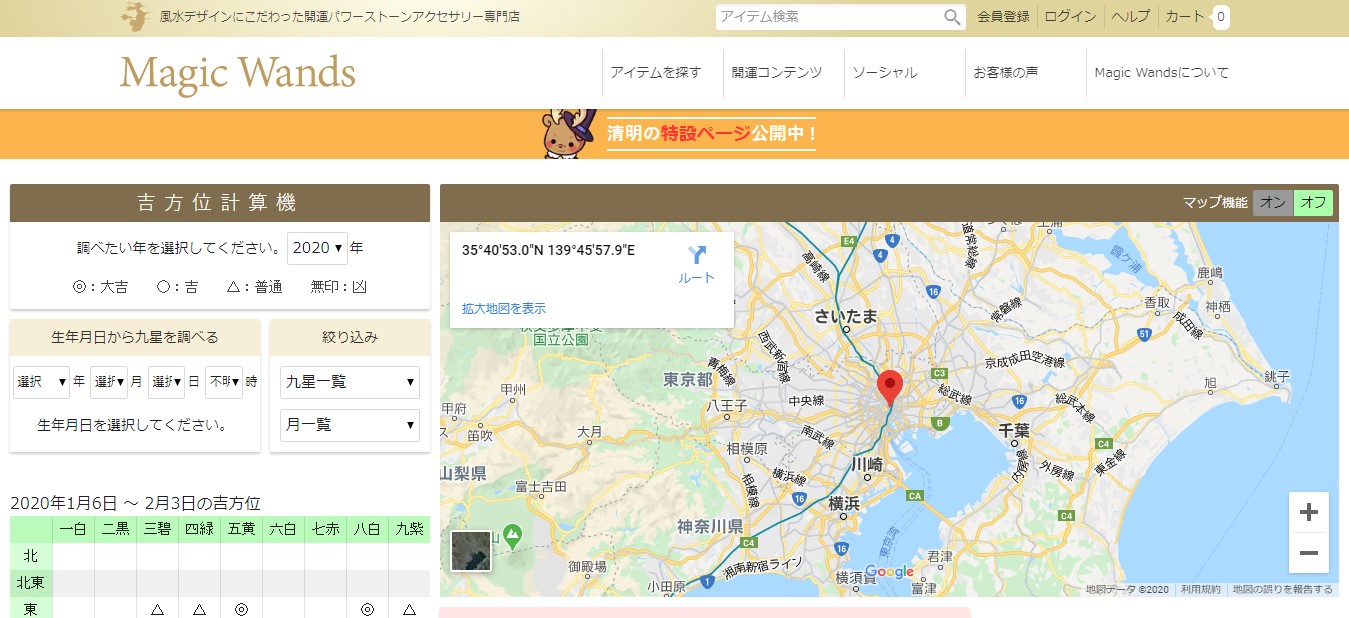Viewport: 1349px width, 618px height.
Task: Open the birth day dropdown
Action: point(166,381)
